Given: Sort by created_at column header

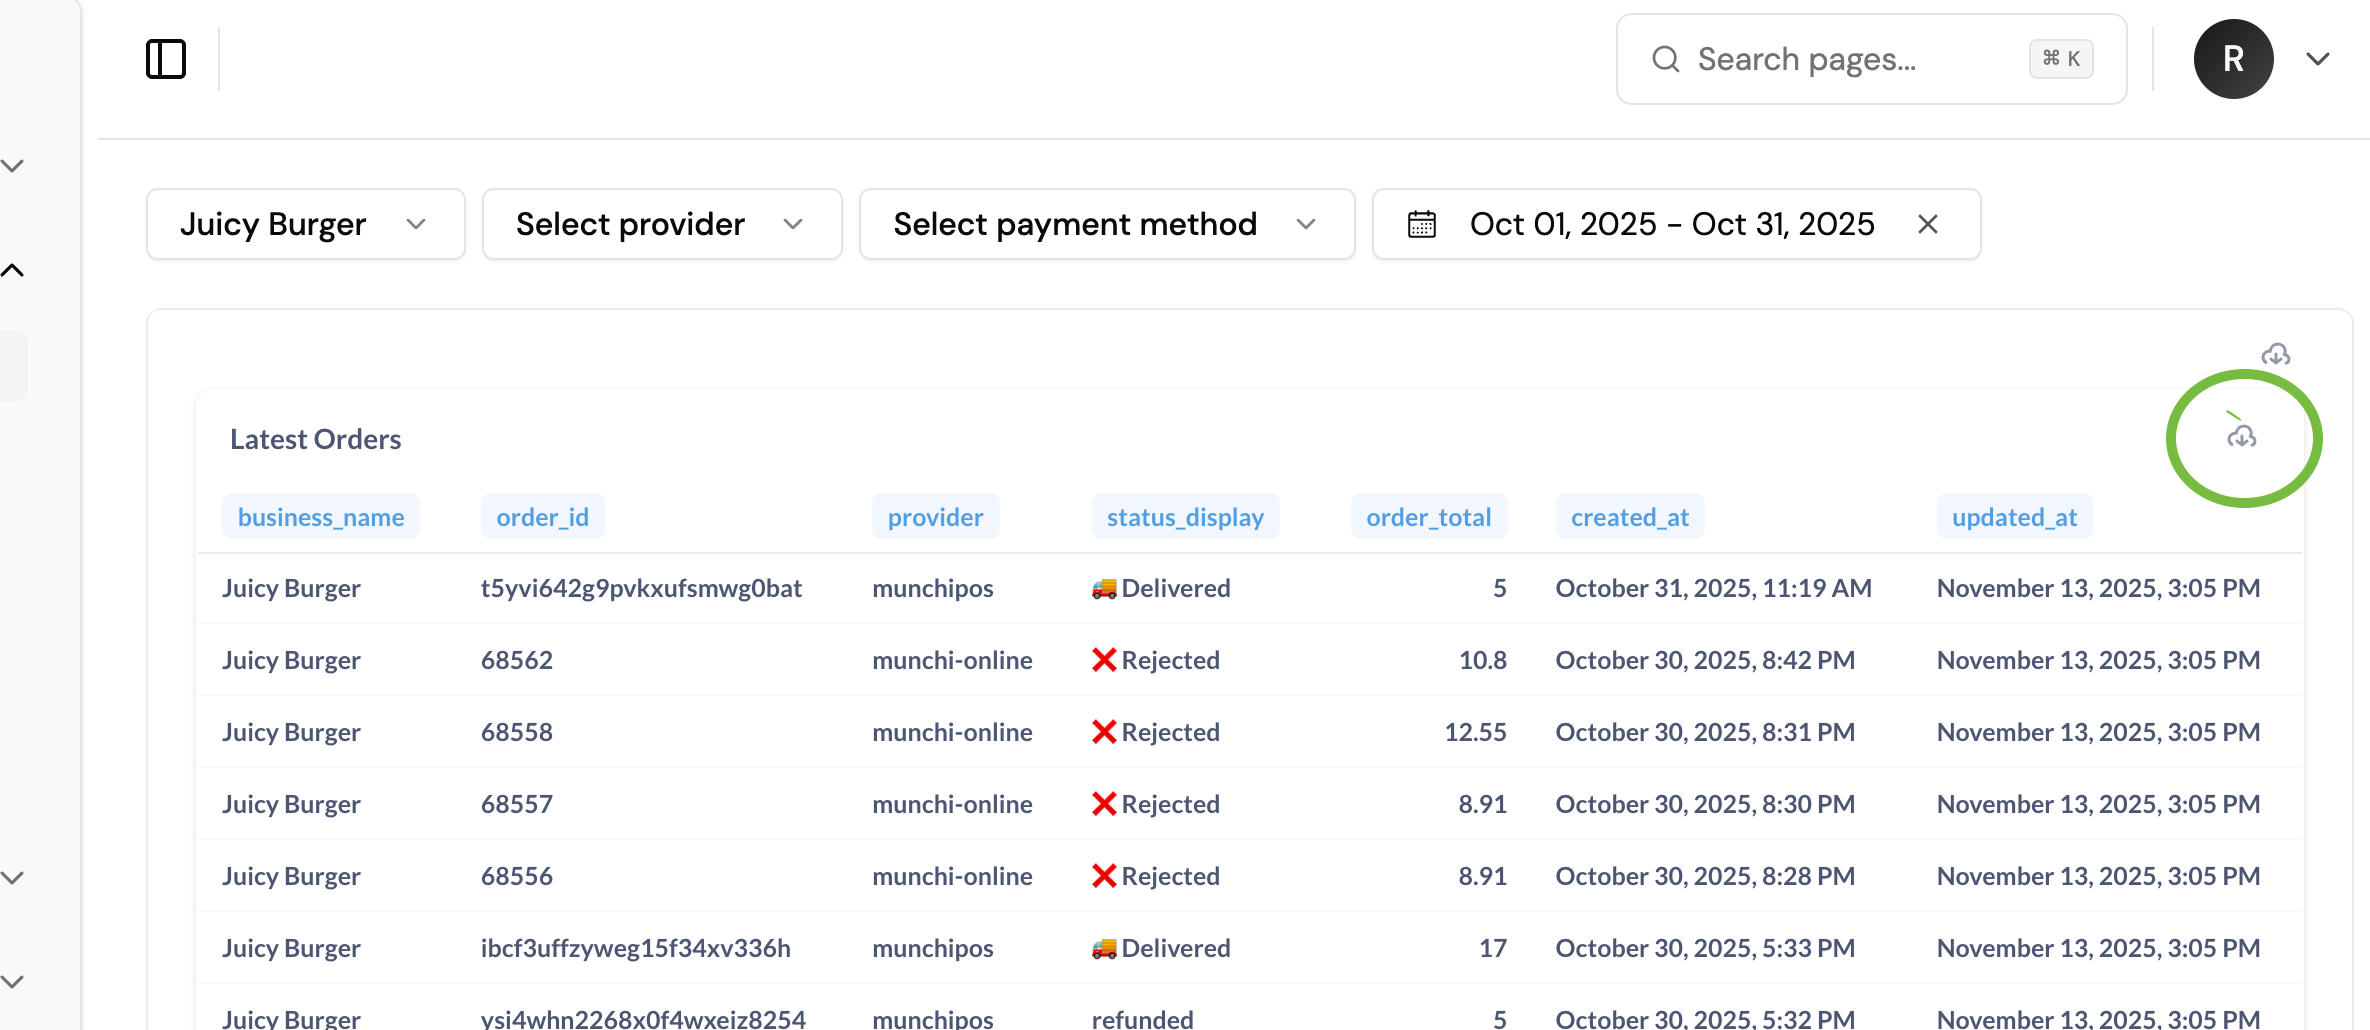Looking at the screenshot, I should tap(1630, 517).
